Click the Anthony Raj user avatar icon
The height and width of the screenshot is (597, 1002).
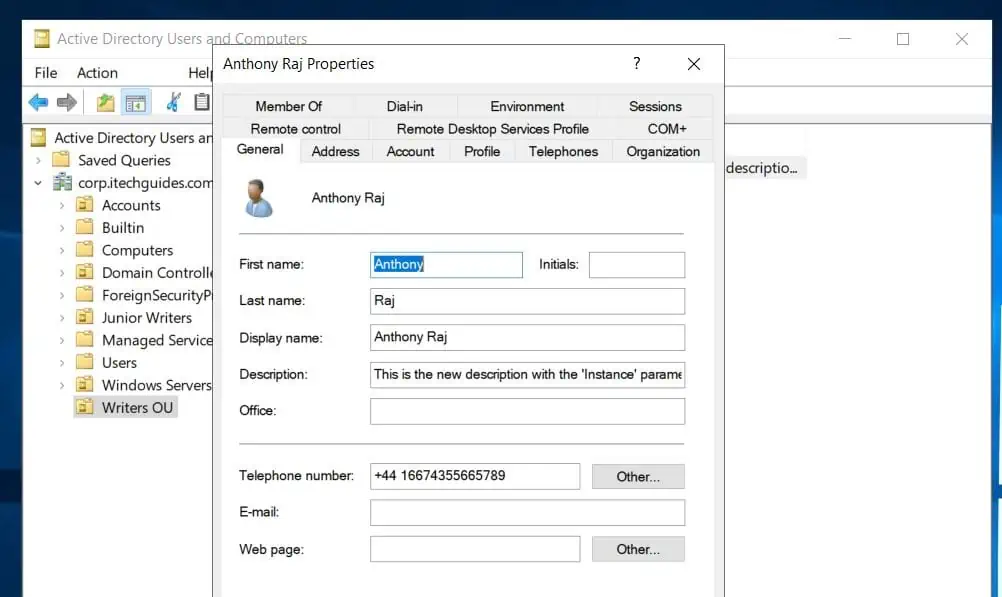[x=259, y=198]
